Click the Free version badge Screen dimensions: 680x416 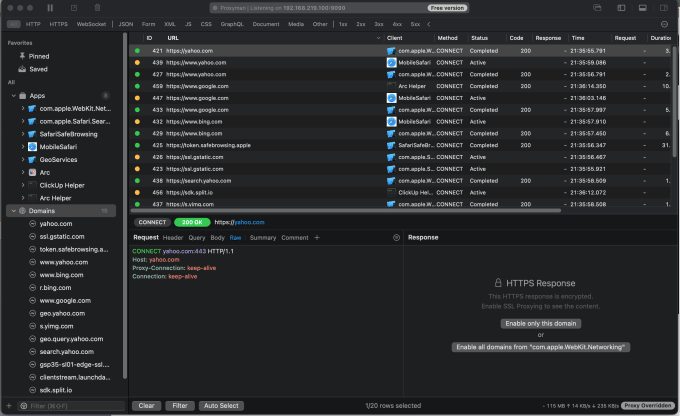(447, 8)
